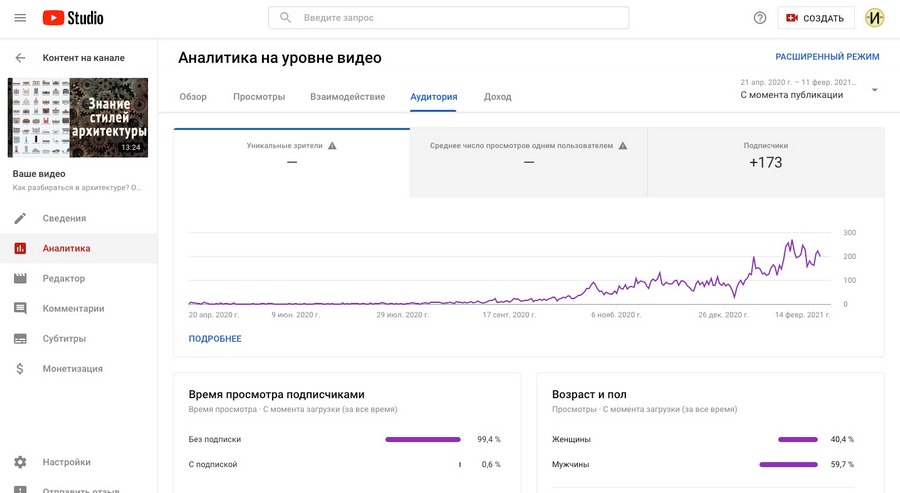The height and width of the screenshot is (493, 900).
Task: Click the РАСШИРЕННЫЙ РЕЖИМ link
Action: [827, 58]
